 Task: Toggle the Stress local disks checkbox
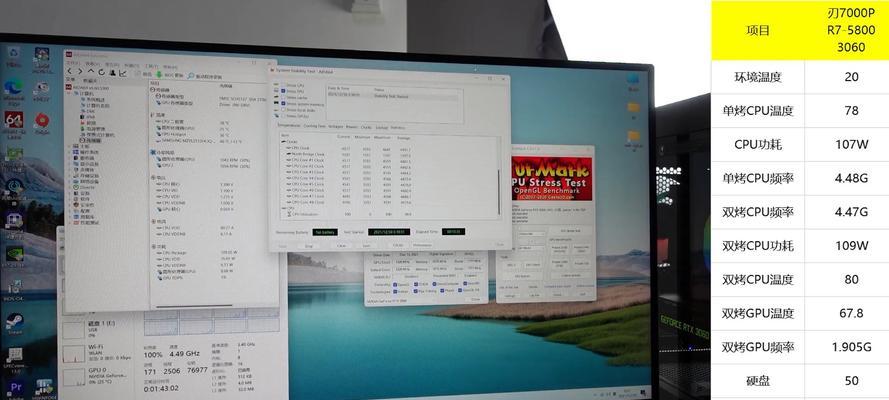283,110
